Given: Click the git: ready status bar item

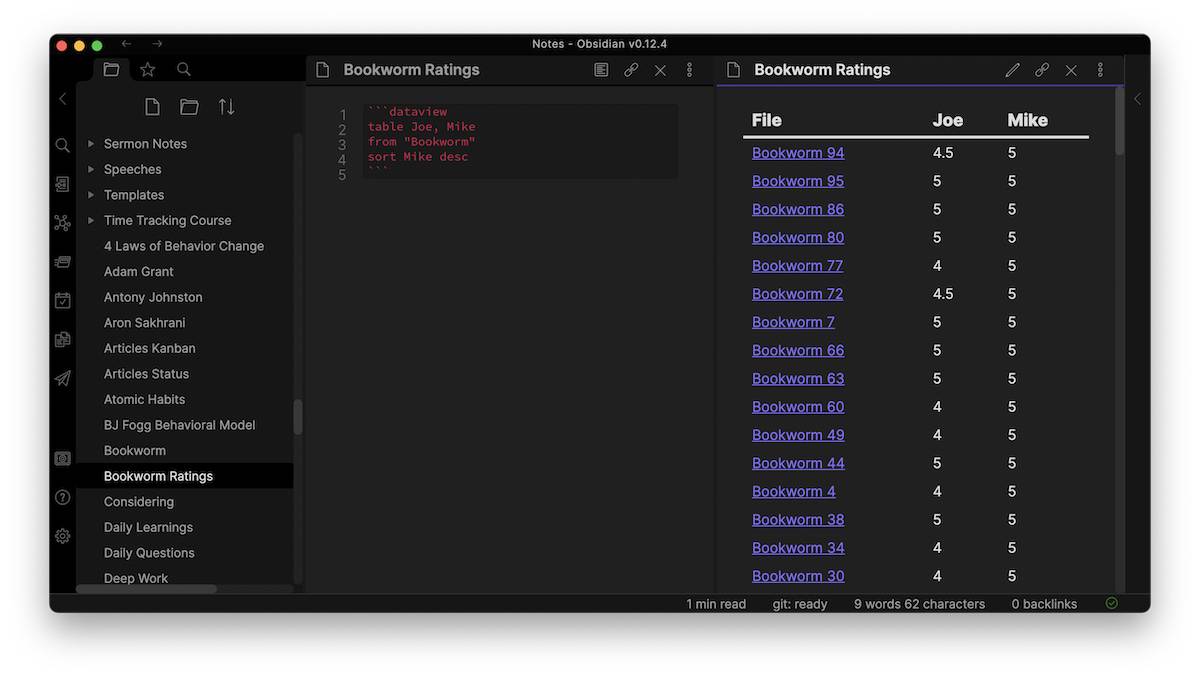Looking at the screenshot, I should (799, 604).
